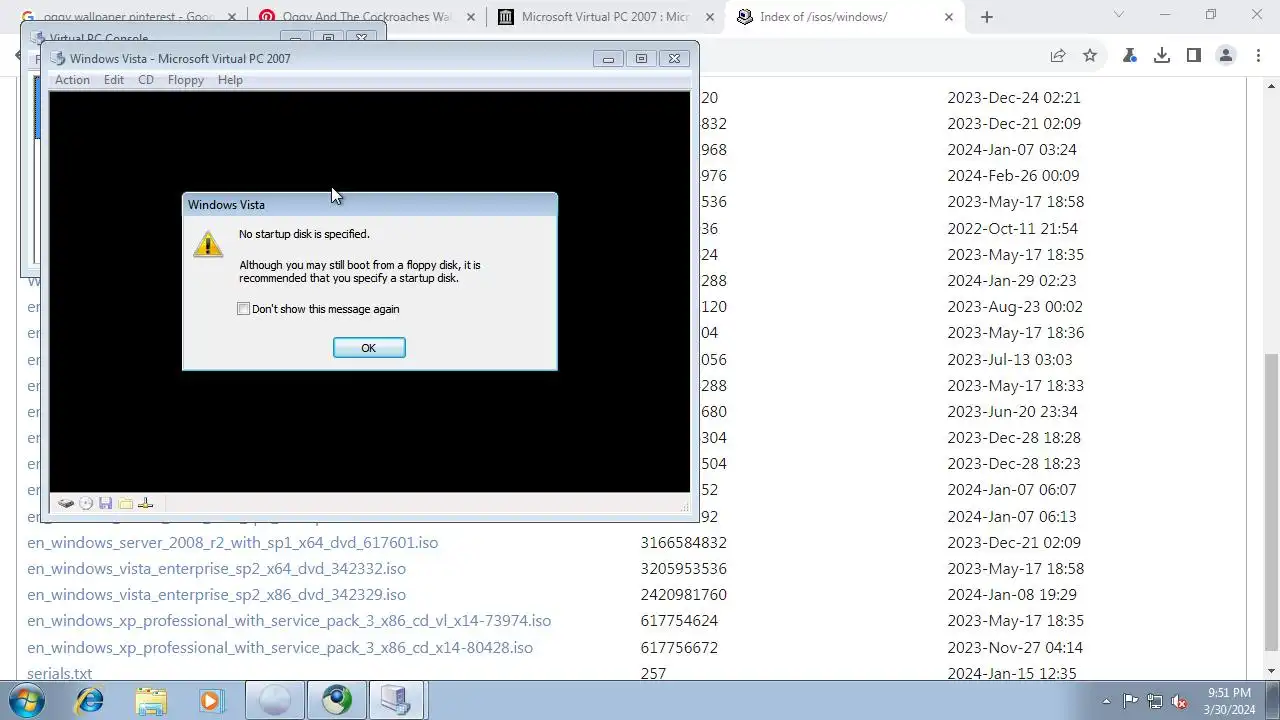1280x720 pixels.
Task: Open Windows Media Player from the taskbar
Action: (210, 701)
